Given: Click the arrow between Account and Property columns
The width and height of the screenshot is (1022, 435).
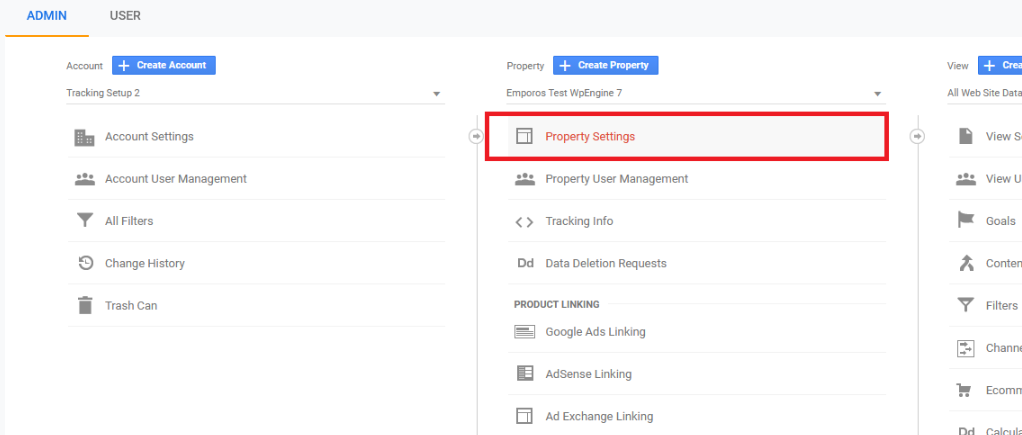Looking at the screenshot, I should [x=476, y=137].
